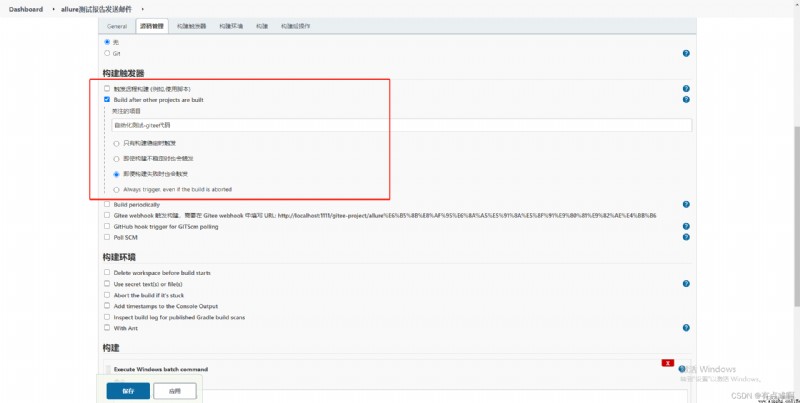The width and height of the screenshot is (800, 403).
Task: Check Abort the build if it's stuck
Action: [107, 295]
